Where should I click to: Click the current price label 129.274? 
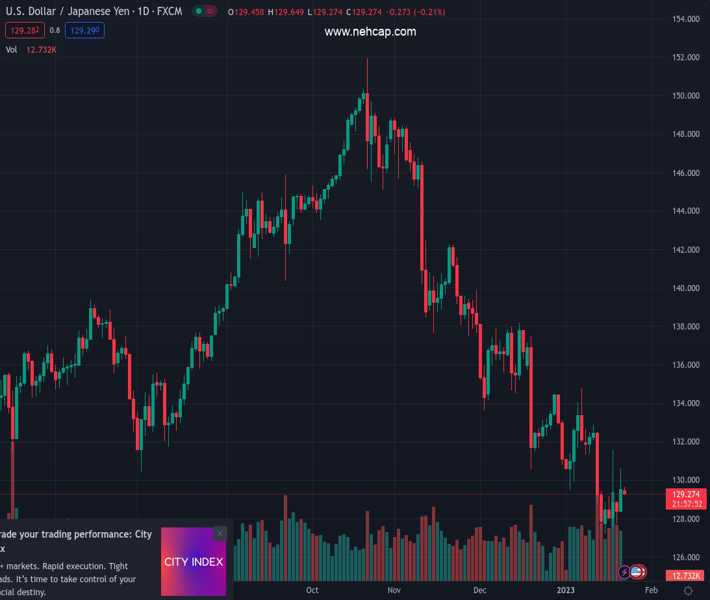(686, 494)
